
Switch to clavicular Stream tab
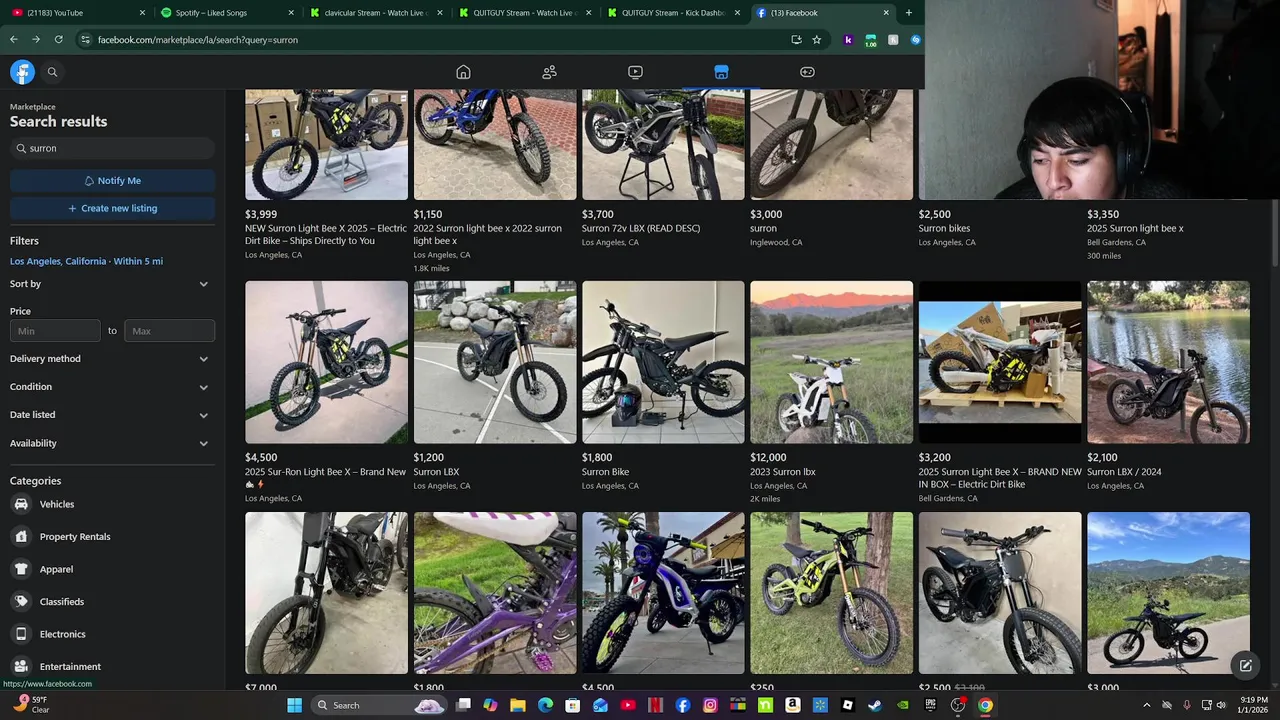376,13
